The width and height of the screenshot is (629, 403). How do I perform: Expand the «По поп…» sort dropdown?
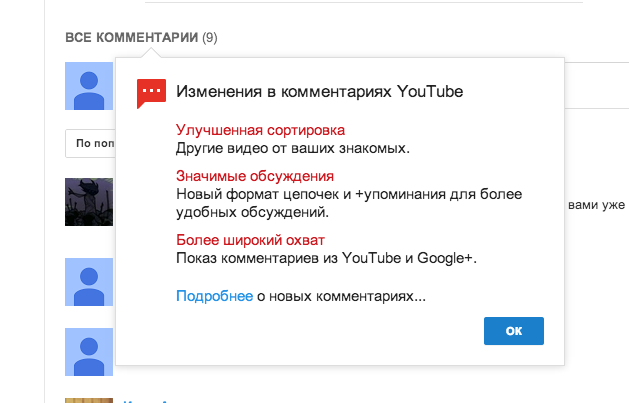(x=90, y=143)
